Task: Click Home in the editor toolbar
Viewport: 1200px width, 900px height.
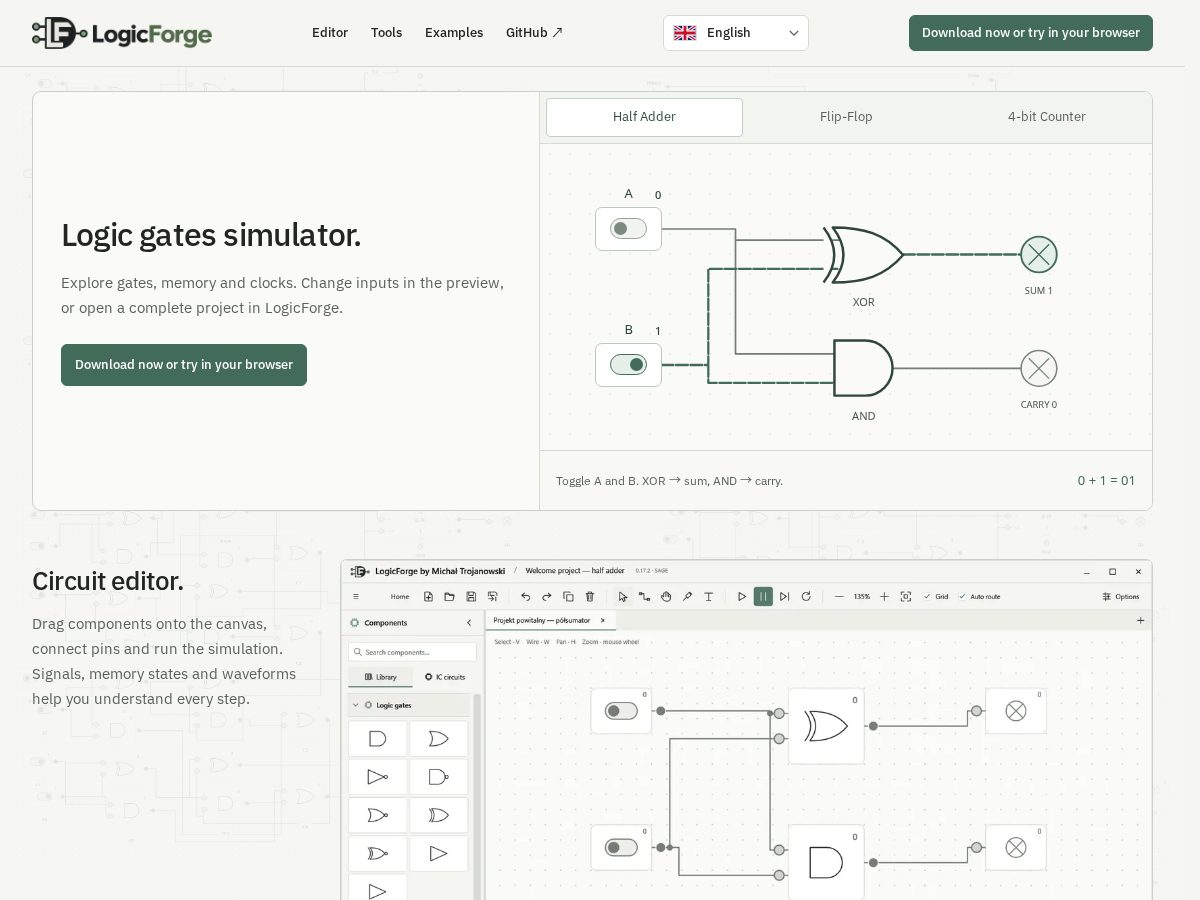Action: pos(400,597)
